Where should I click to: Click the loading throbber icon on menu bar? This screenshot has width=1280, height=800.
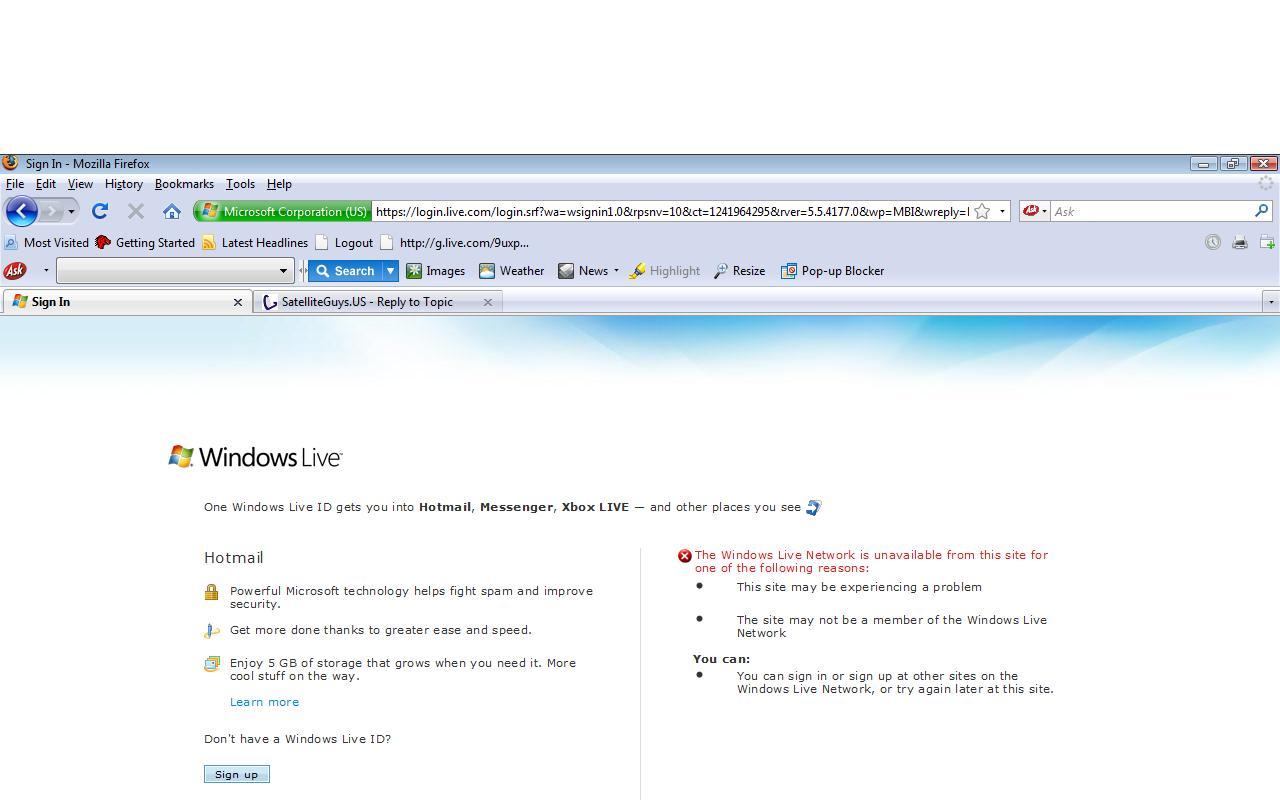click(x=1266, y=183)
